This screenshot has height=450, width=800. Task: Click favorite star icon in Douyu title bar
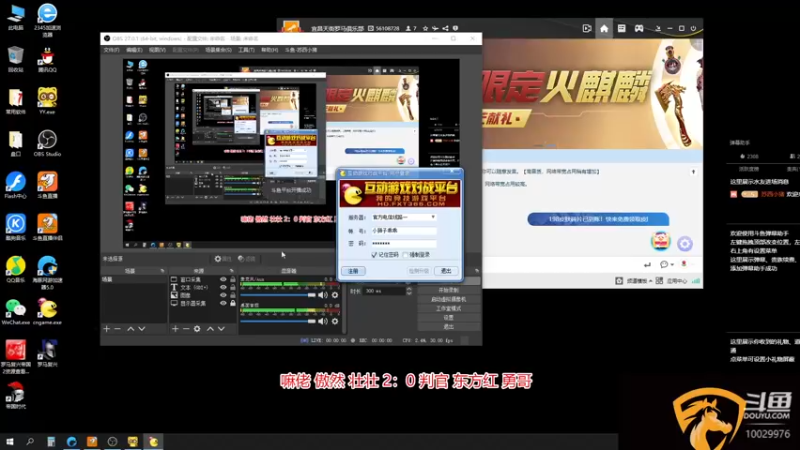[x=426, y=29]
